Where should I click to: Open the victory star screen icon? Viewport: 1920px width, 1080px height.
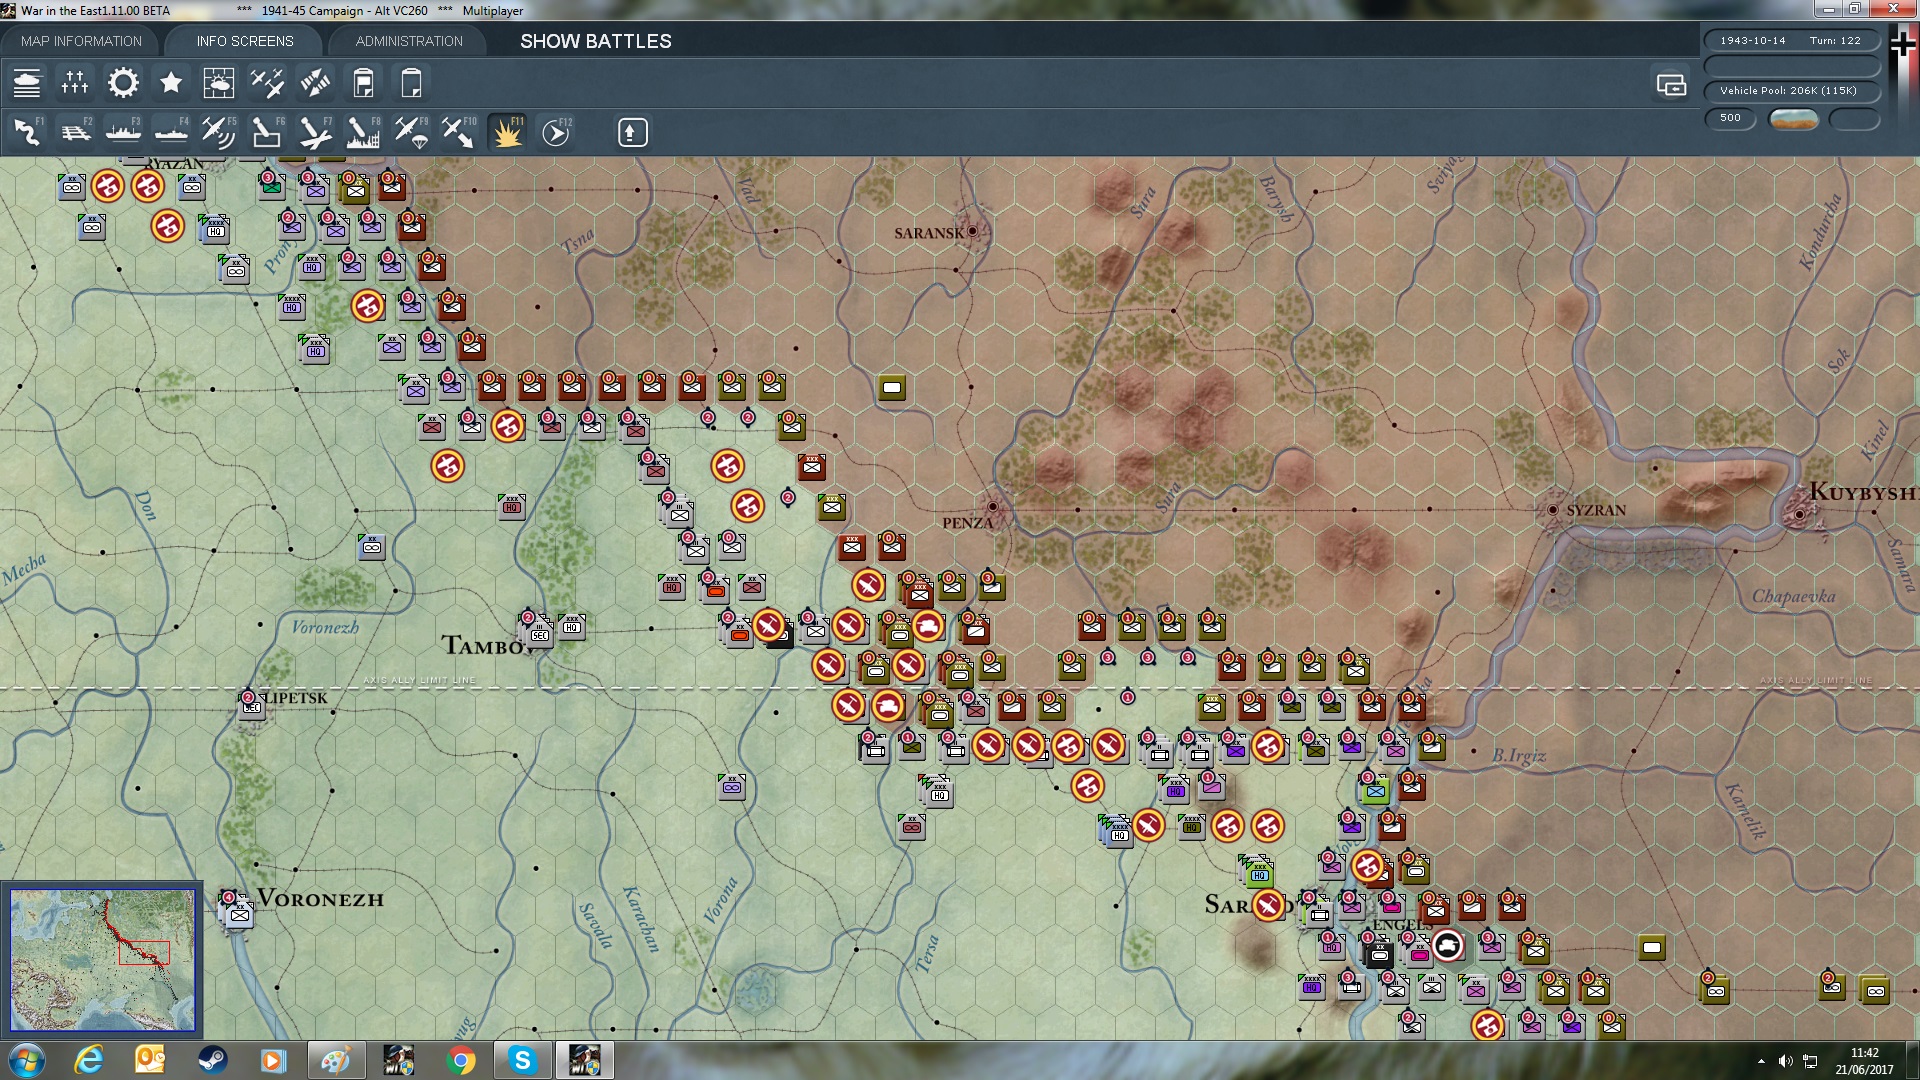171,83
